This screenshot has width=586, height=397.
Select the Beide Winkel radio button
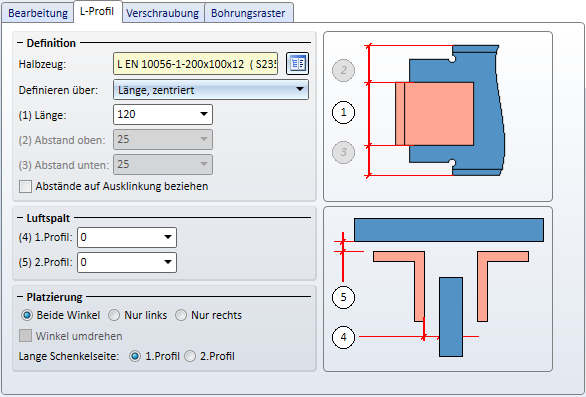pos(27,315)
